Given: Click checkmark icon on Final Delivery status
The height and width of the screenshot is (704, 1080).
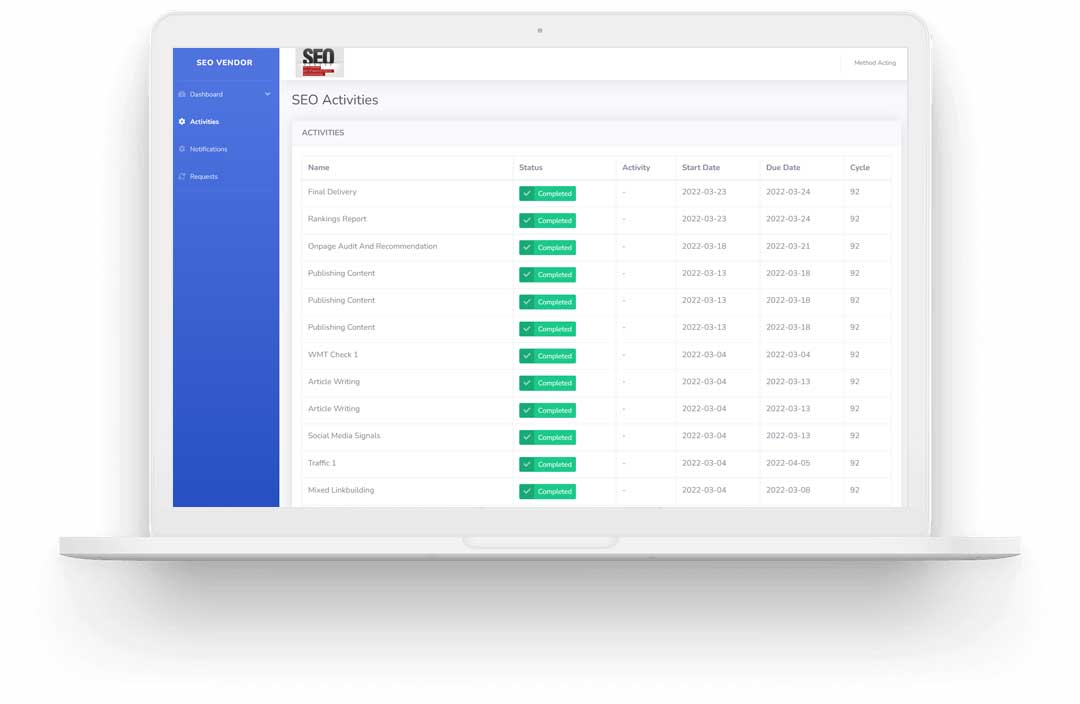Looking at the screenshot, I should click(527, 194).
